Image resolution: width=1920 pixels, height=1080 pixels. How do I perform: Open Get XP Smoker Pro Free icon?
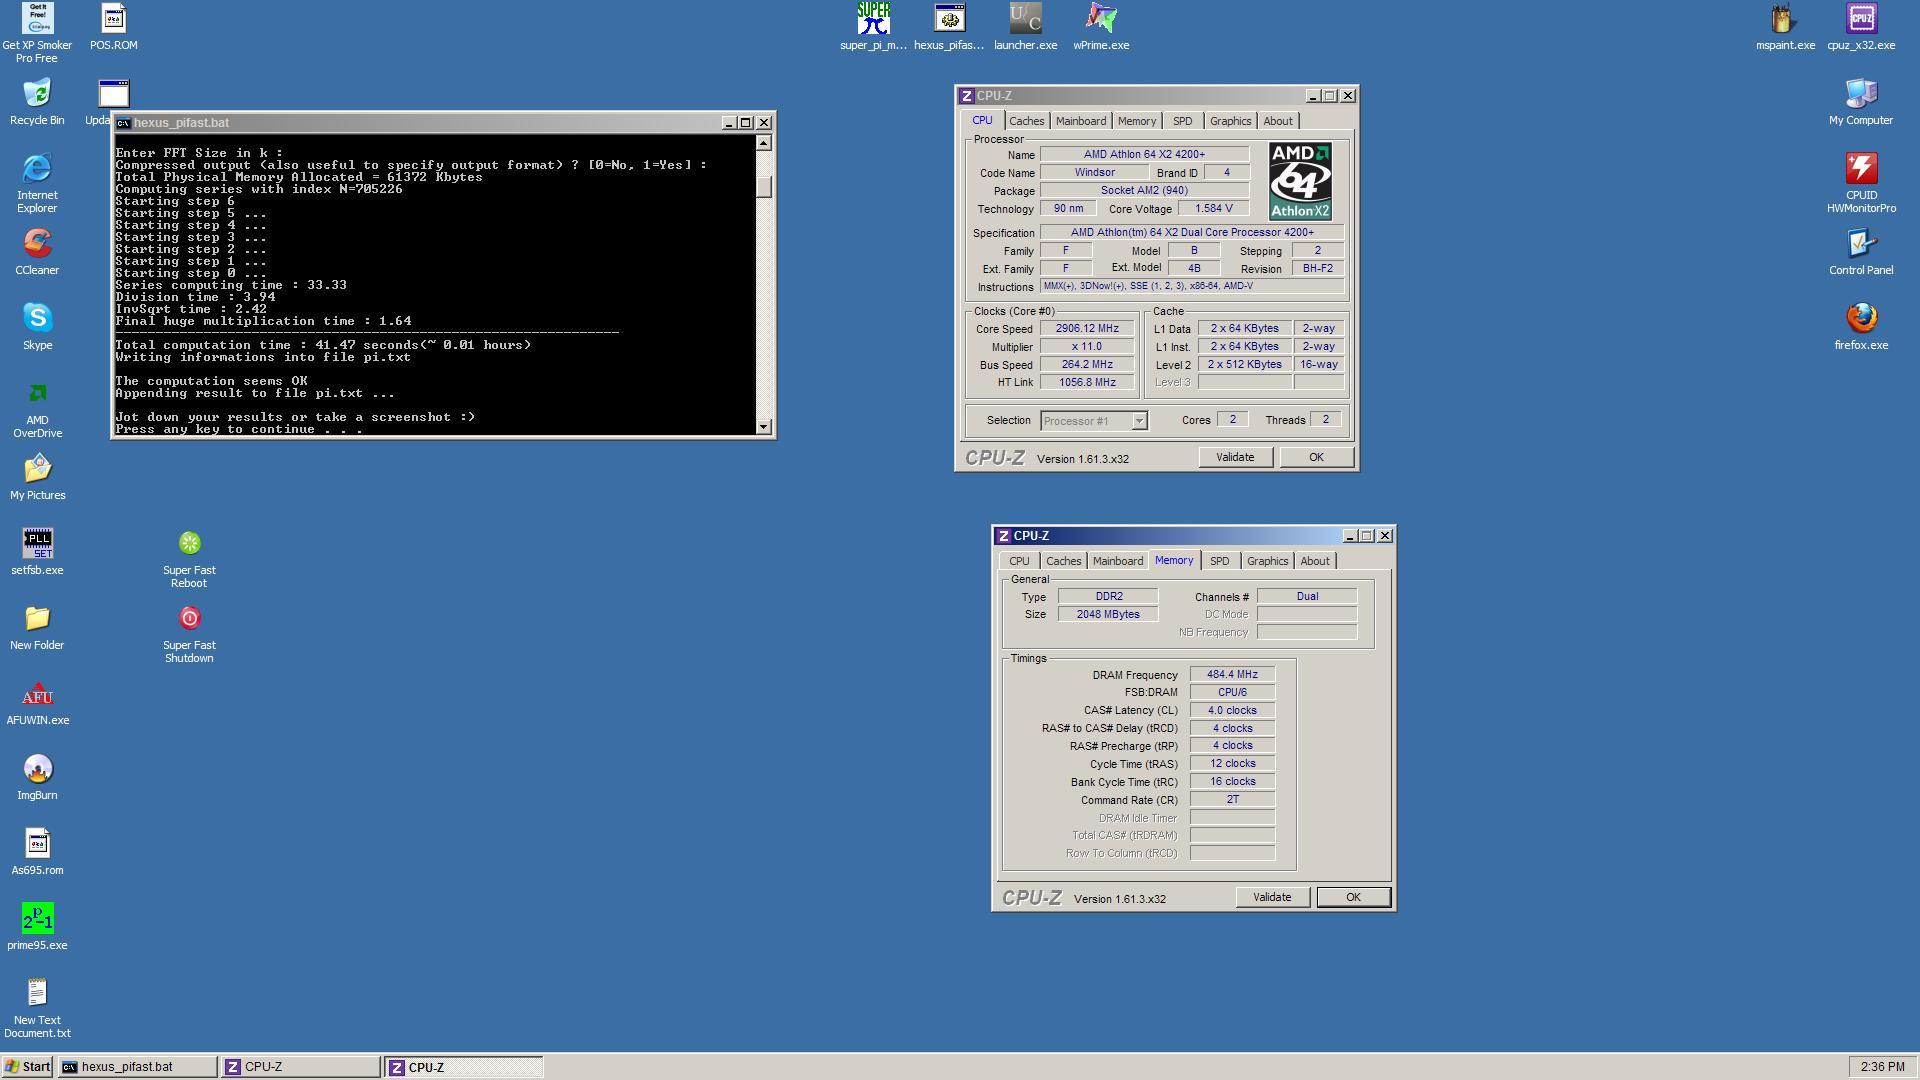(x=37, y=32)
